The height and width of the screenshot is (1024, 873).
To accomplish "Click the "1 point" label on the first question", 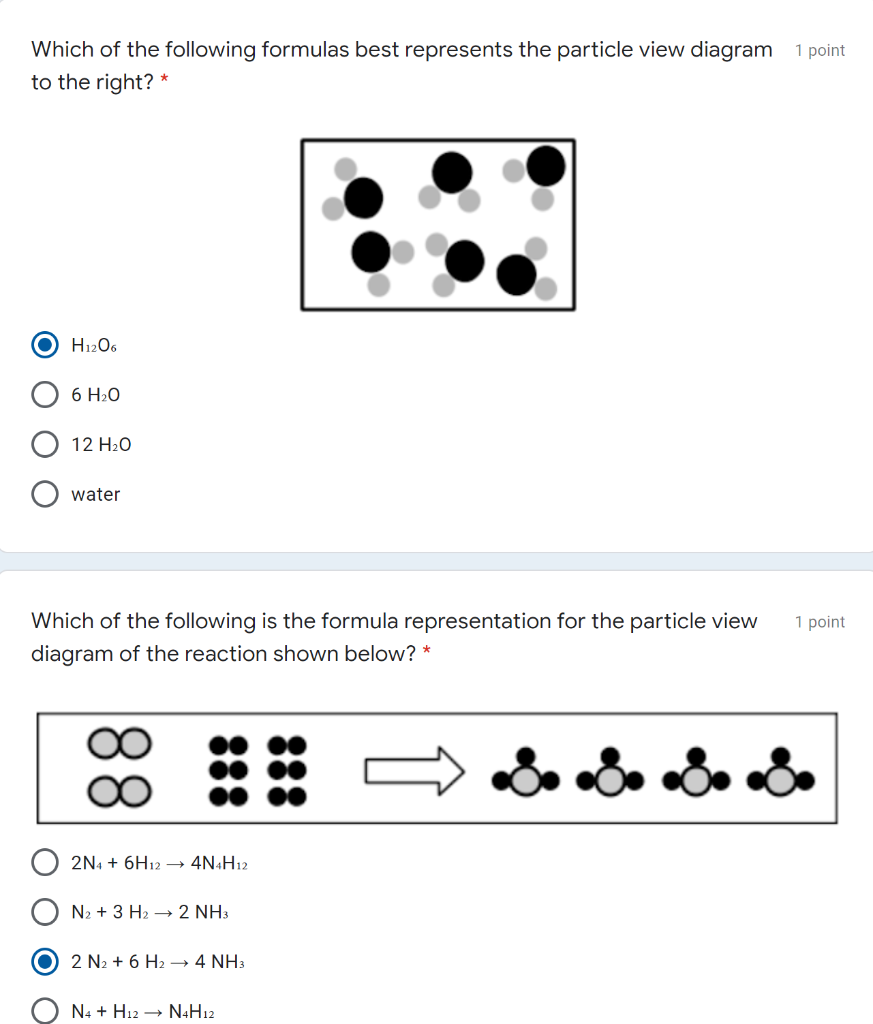I will pos(820,50).
